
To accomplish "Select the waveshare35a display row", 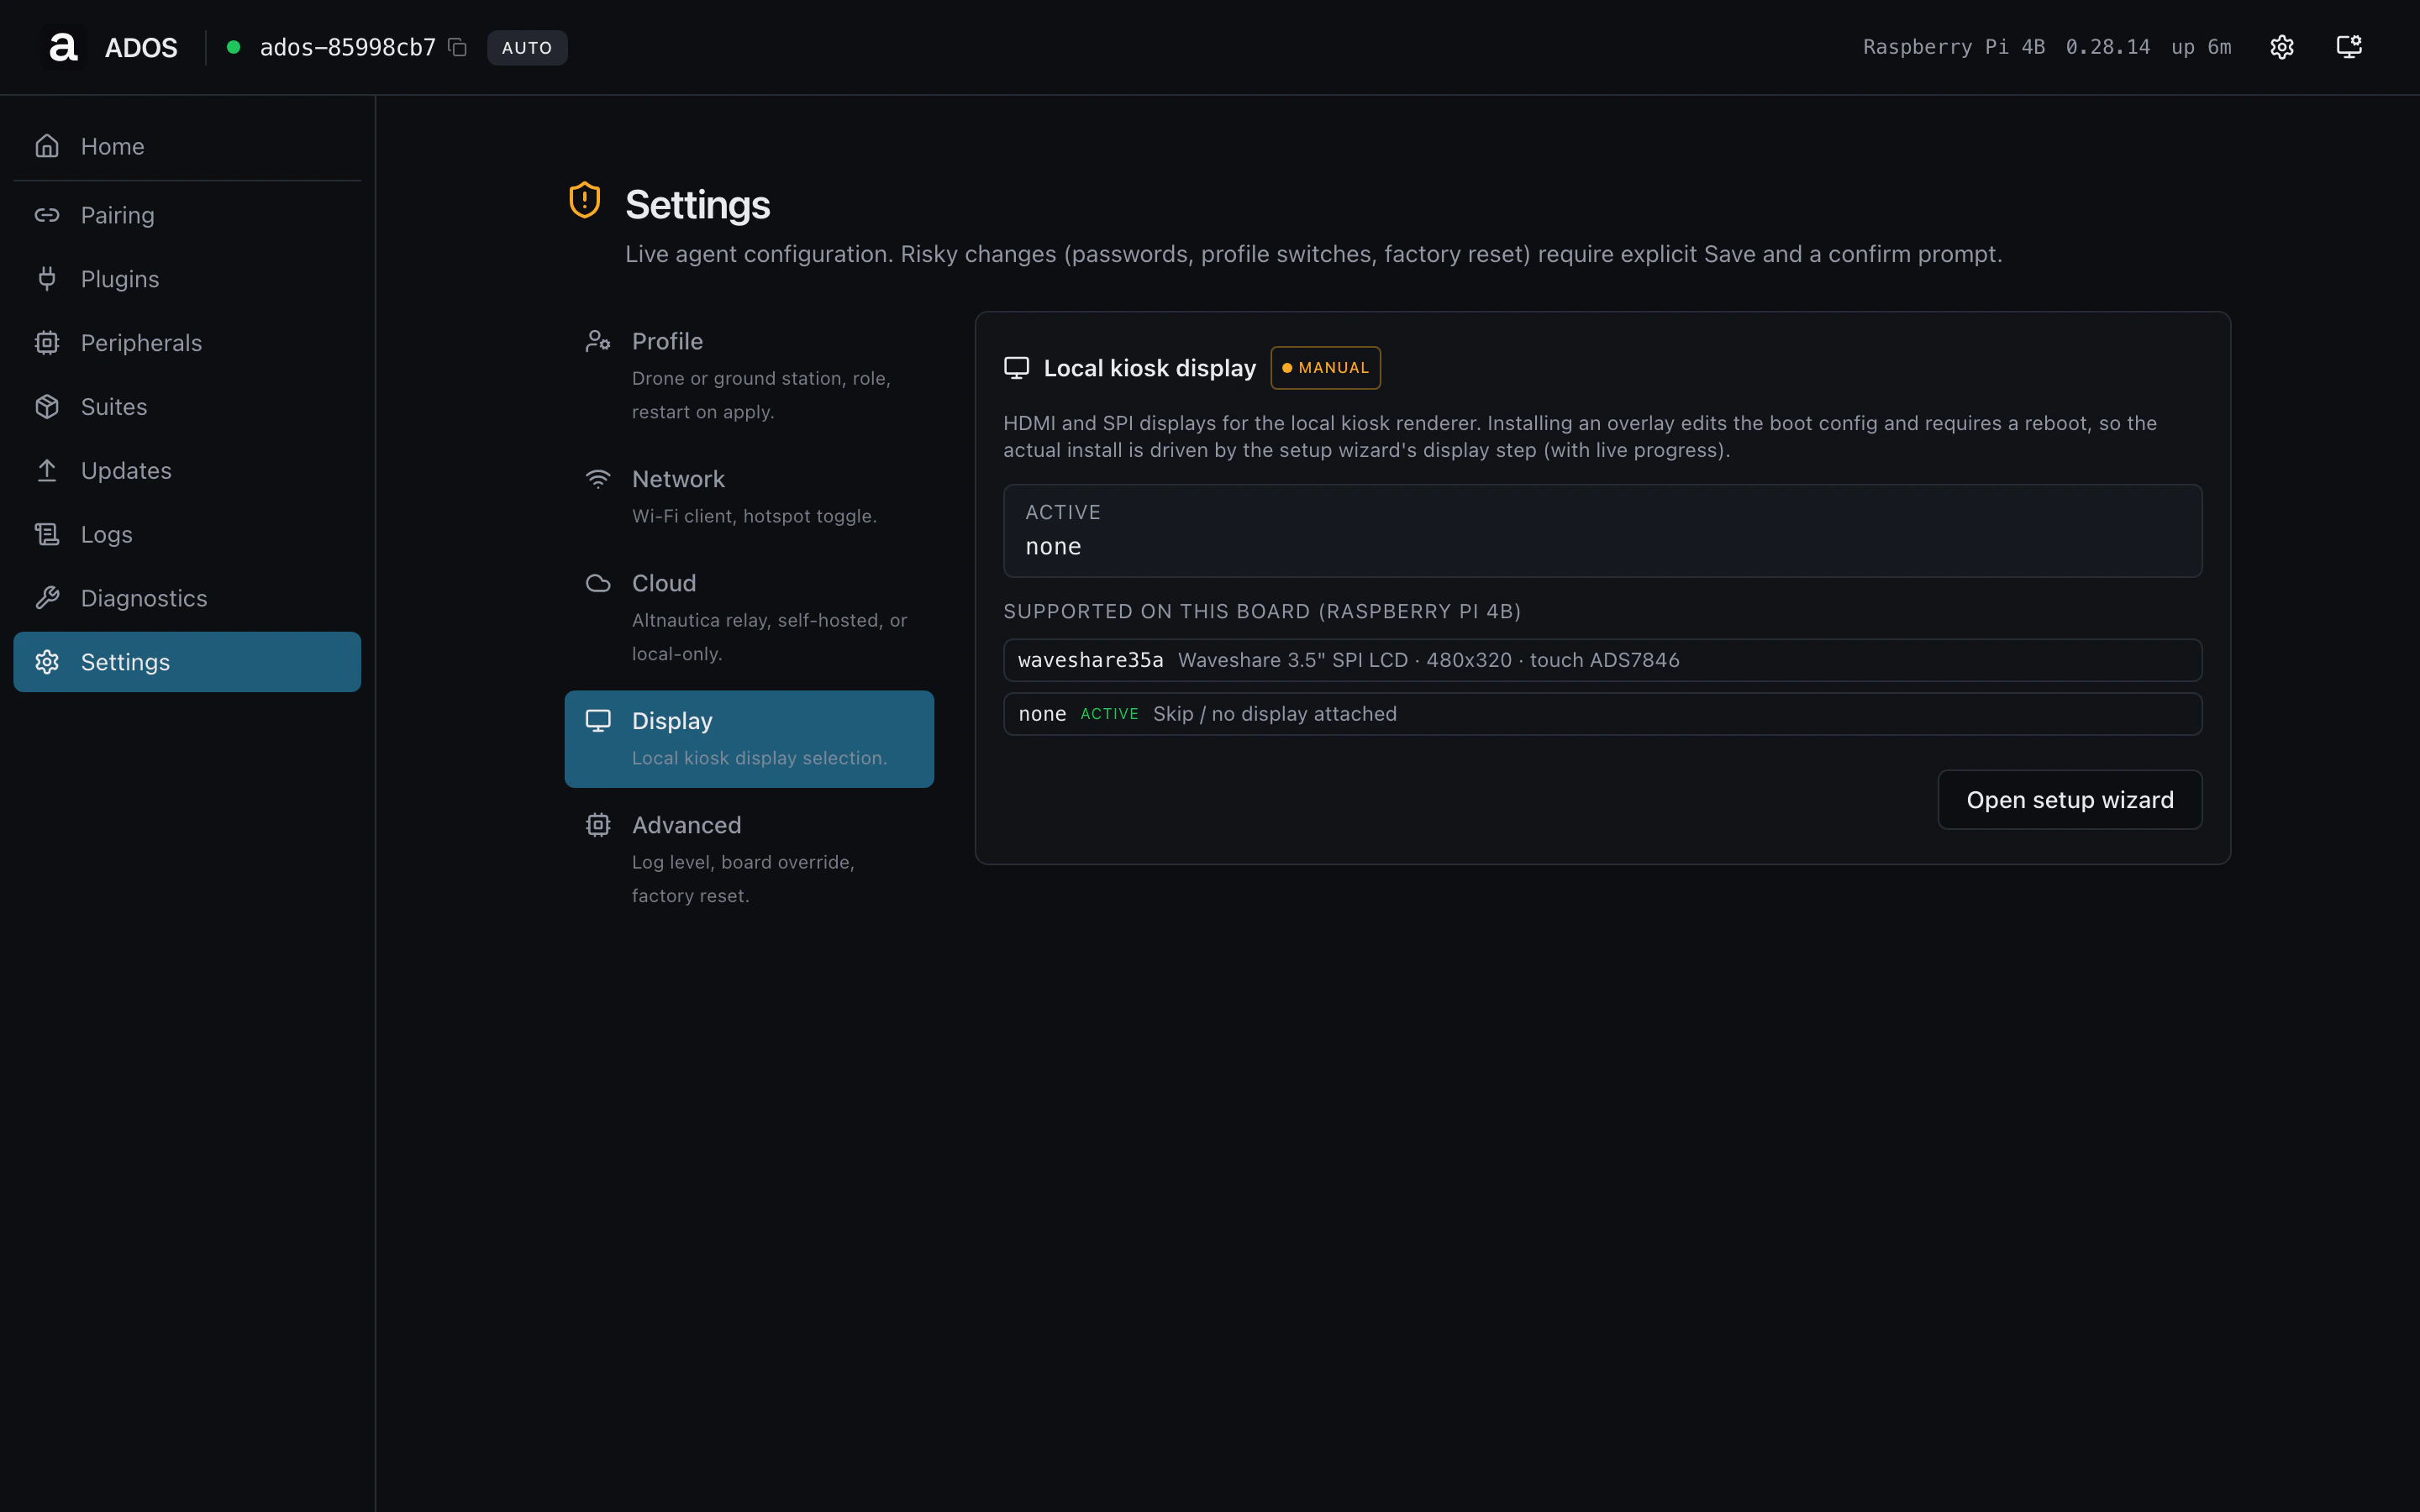I will [1602, 660].
